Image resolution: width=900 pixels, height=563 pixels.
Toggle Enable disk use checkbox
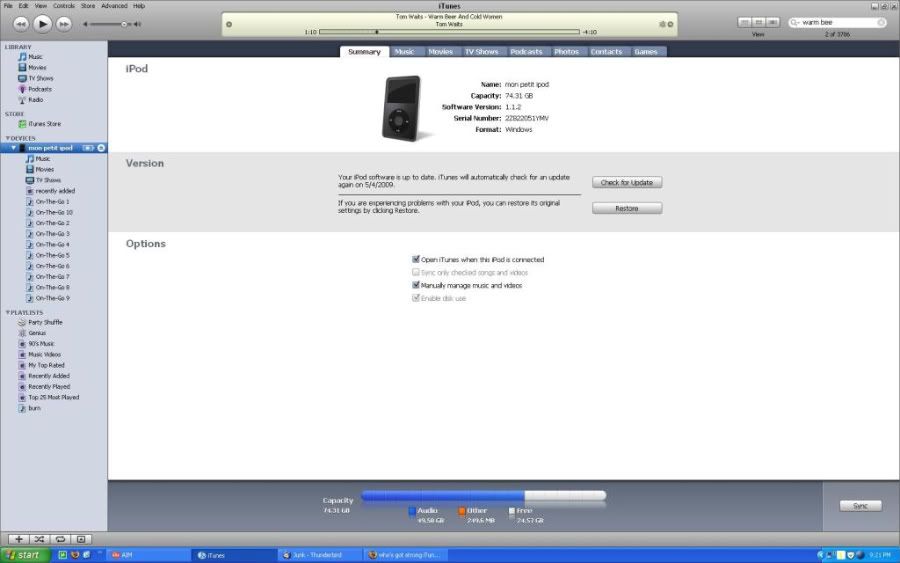click(x=416, y=298)
